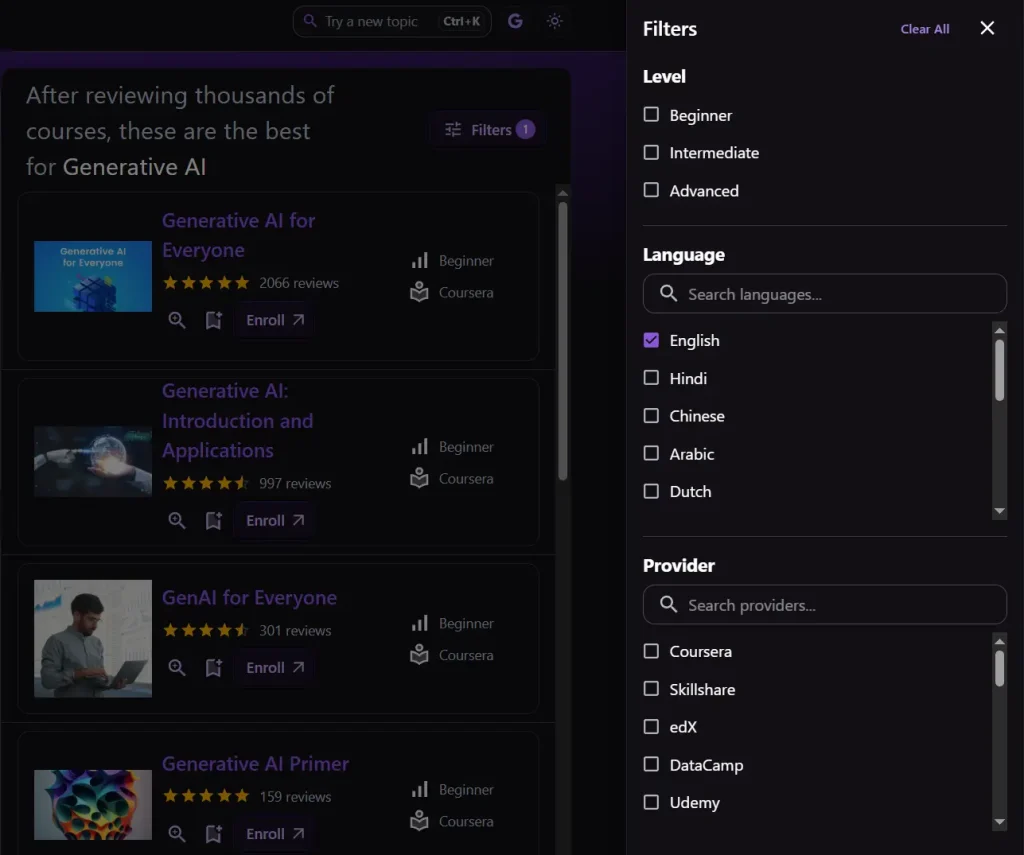Click the Google account G icon
1024x855 pixels.
(x=515, y=21)
